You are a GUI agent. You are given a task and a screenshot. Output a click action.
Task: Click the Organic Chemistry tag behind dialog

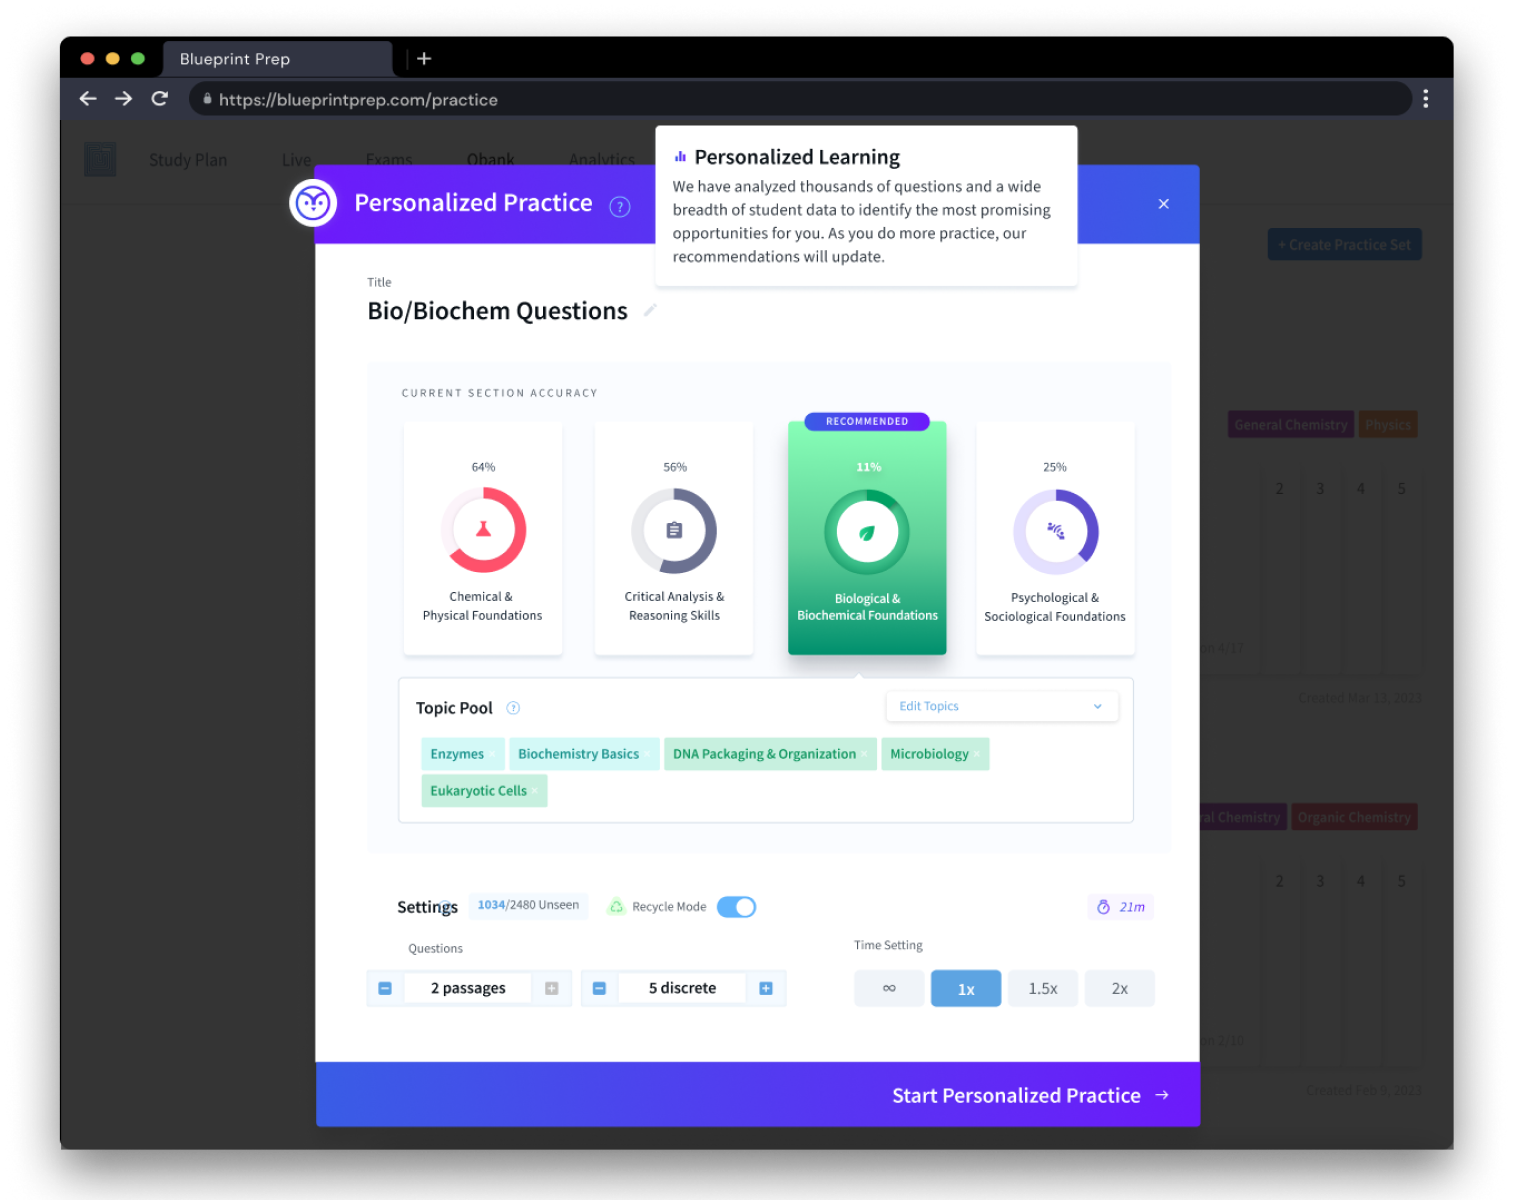point(1354,817)
